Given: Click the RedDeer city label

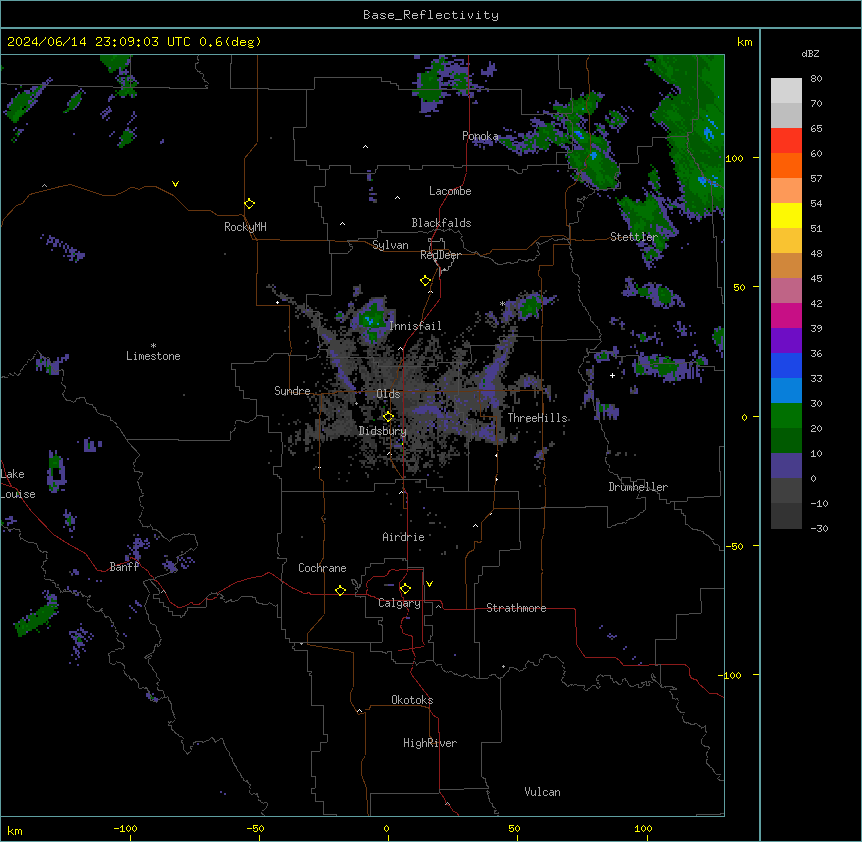Looking at the screenshot, I should pyautogui.click(x=440, y=255).
